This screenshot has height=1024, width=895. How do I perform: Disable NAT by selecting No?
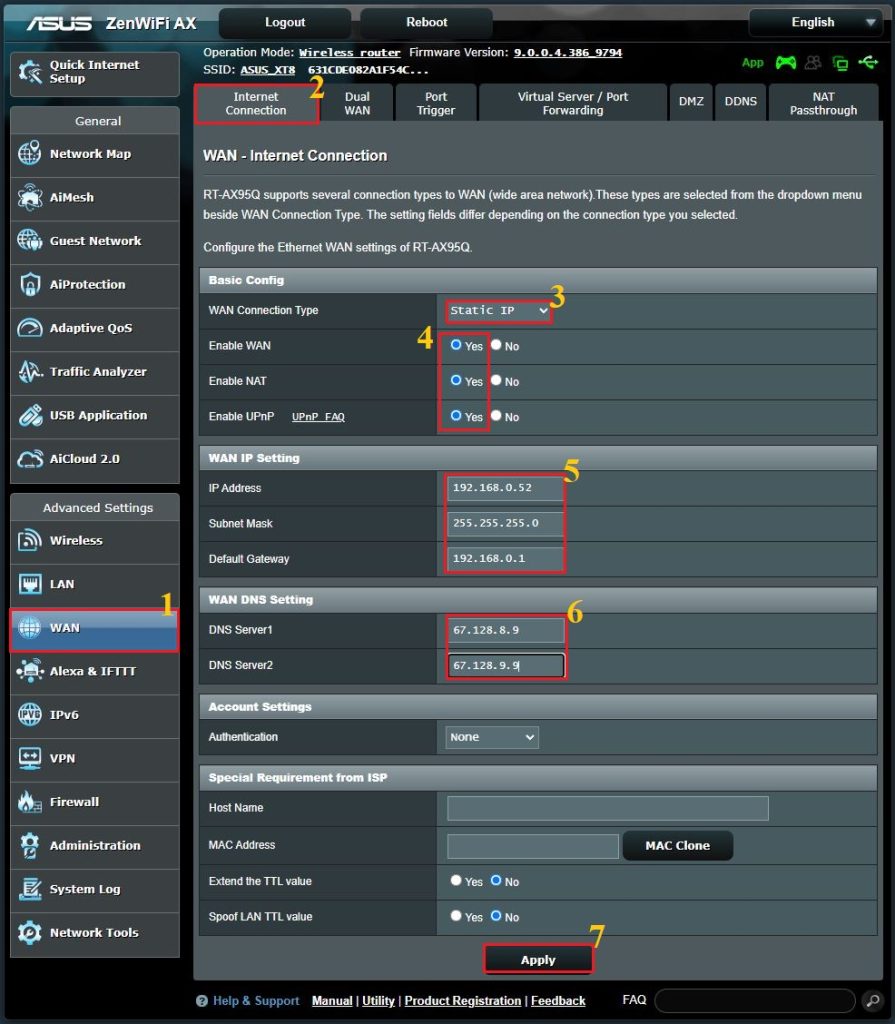point(496,381)
